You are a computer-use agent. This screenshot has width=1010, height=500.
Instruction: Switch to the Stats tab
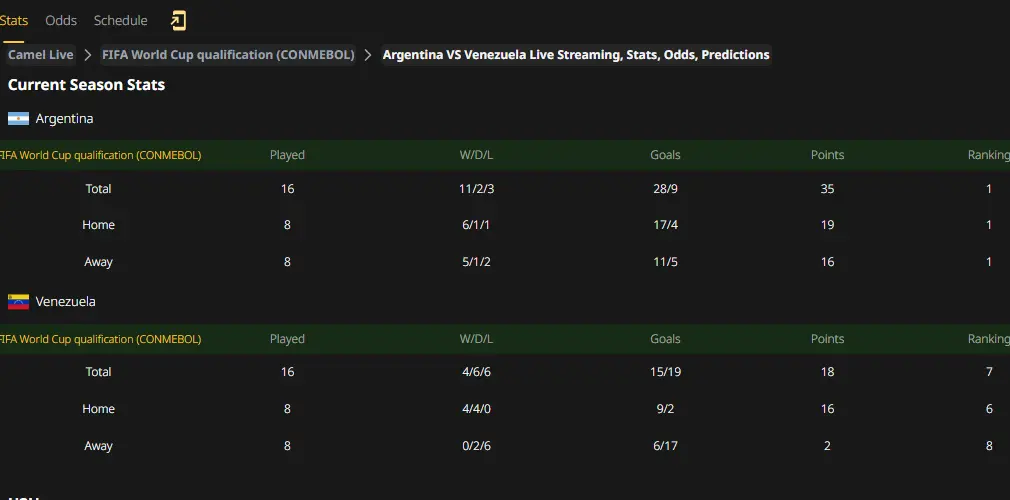(14, 21)
